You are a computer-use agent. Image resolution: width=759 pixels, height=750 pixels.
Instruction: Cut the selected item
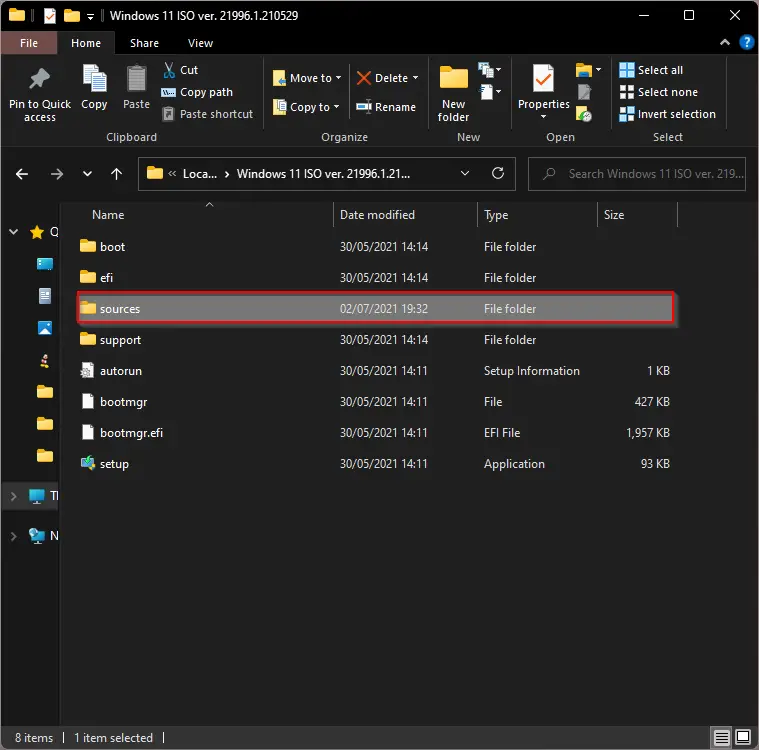pyautogui.click(x=180, y=70)
